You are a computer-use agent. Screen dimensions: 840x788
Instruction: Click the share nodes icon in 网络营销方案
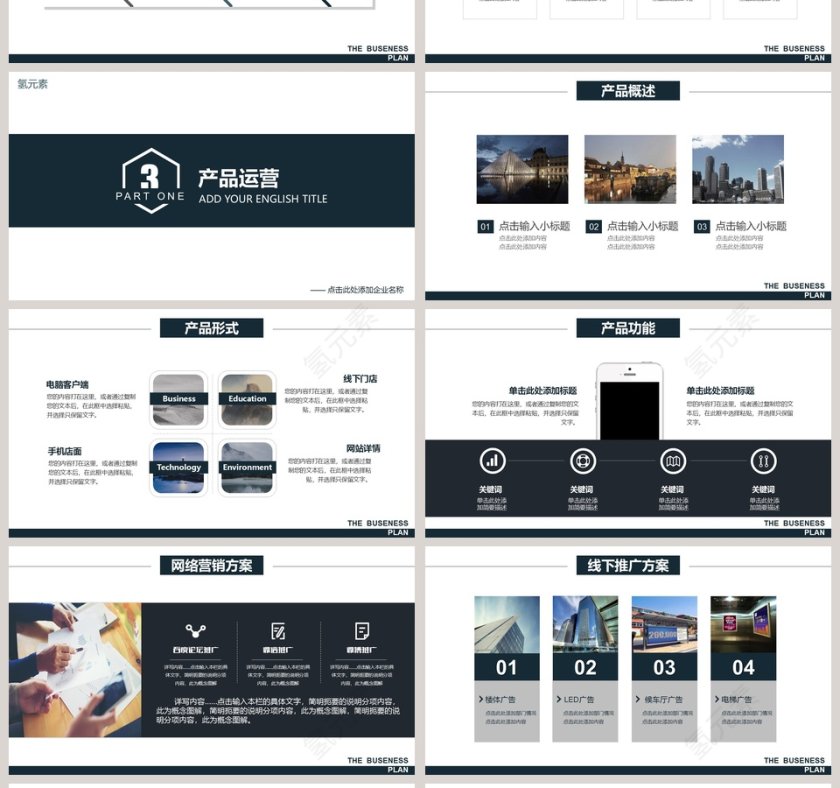click(195, 631)
